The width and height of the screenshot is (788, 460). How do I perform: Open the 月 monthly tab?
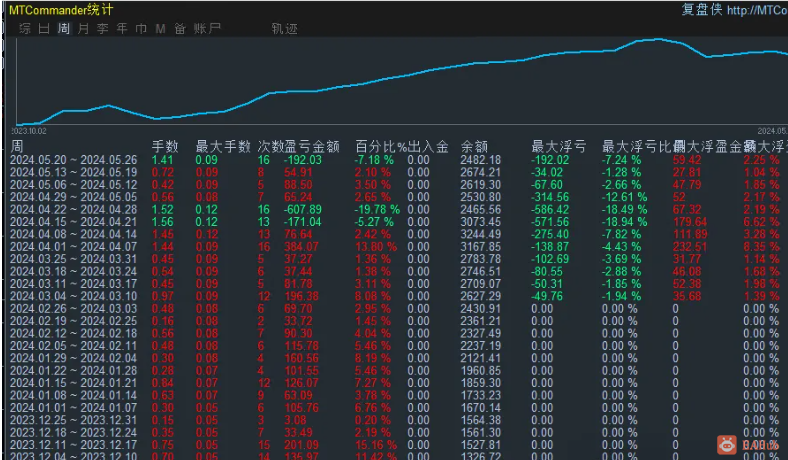click(83, 29)
